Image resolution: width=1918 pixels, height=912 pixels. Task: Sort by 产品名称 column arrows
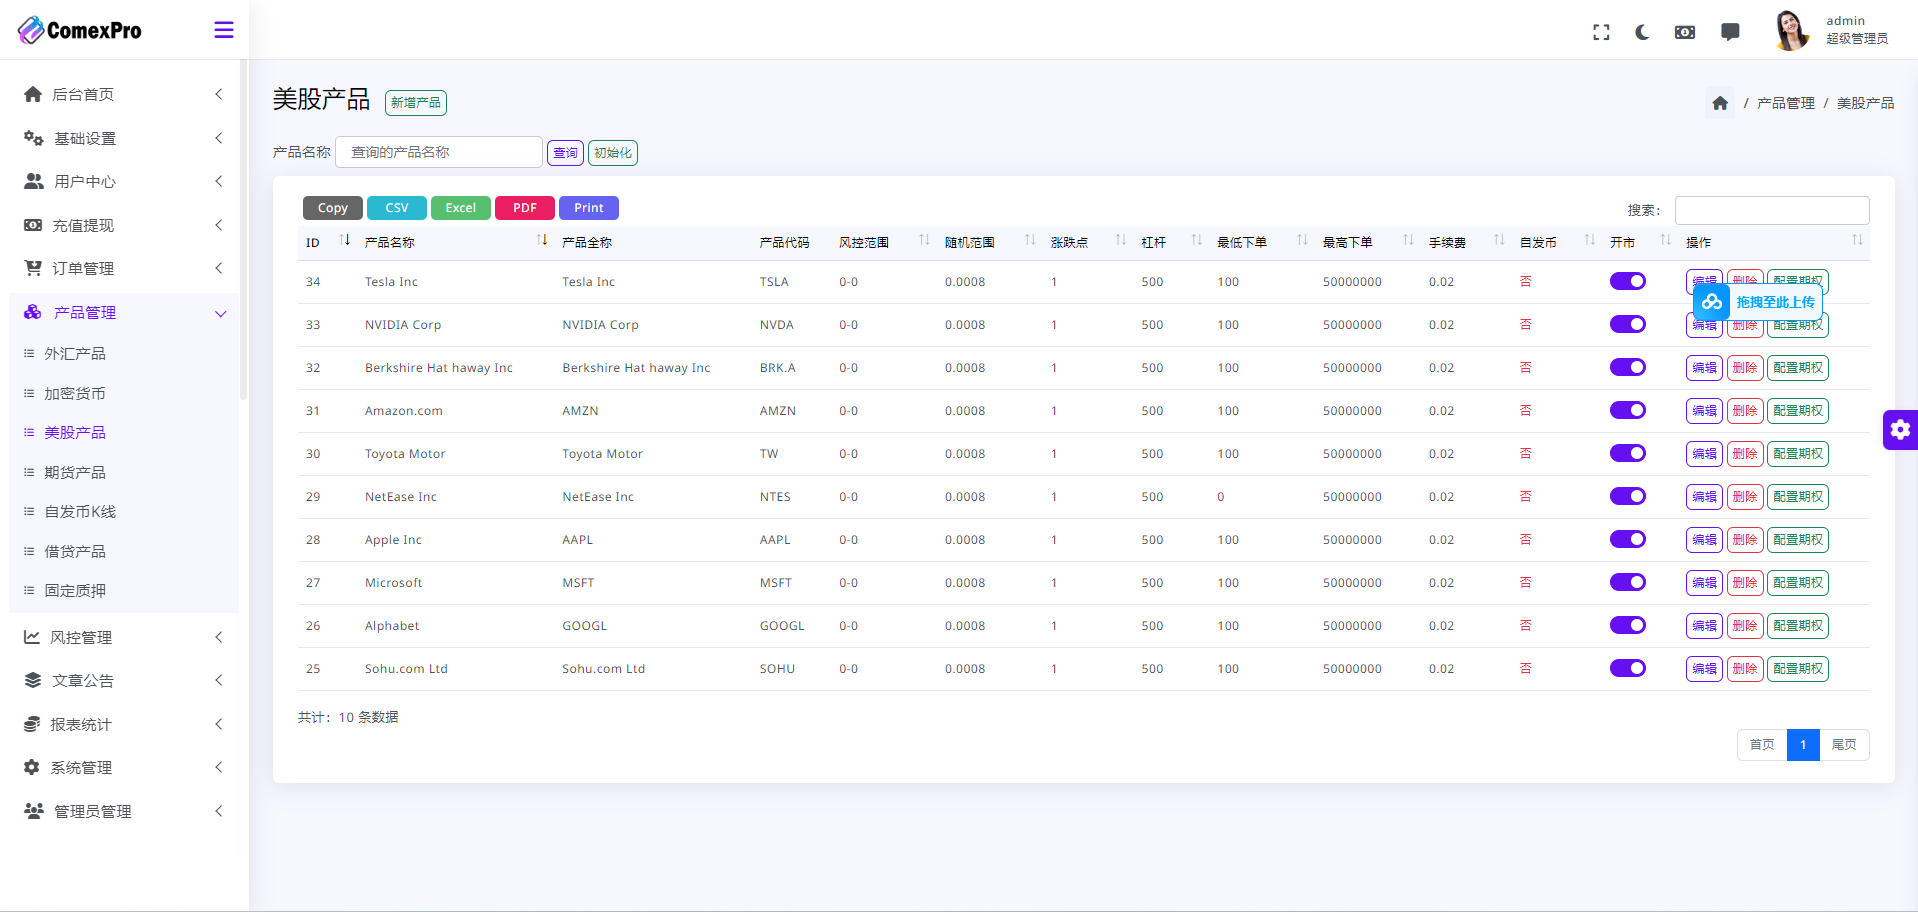coord(542,240)
